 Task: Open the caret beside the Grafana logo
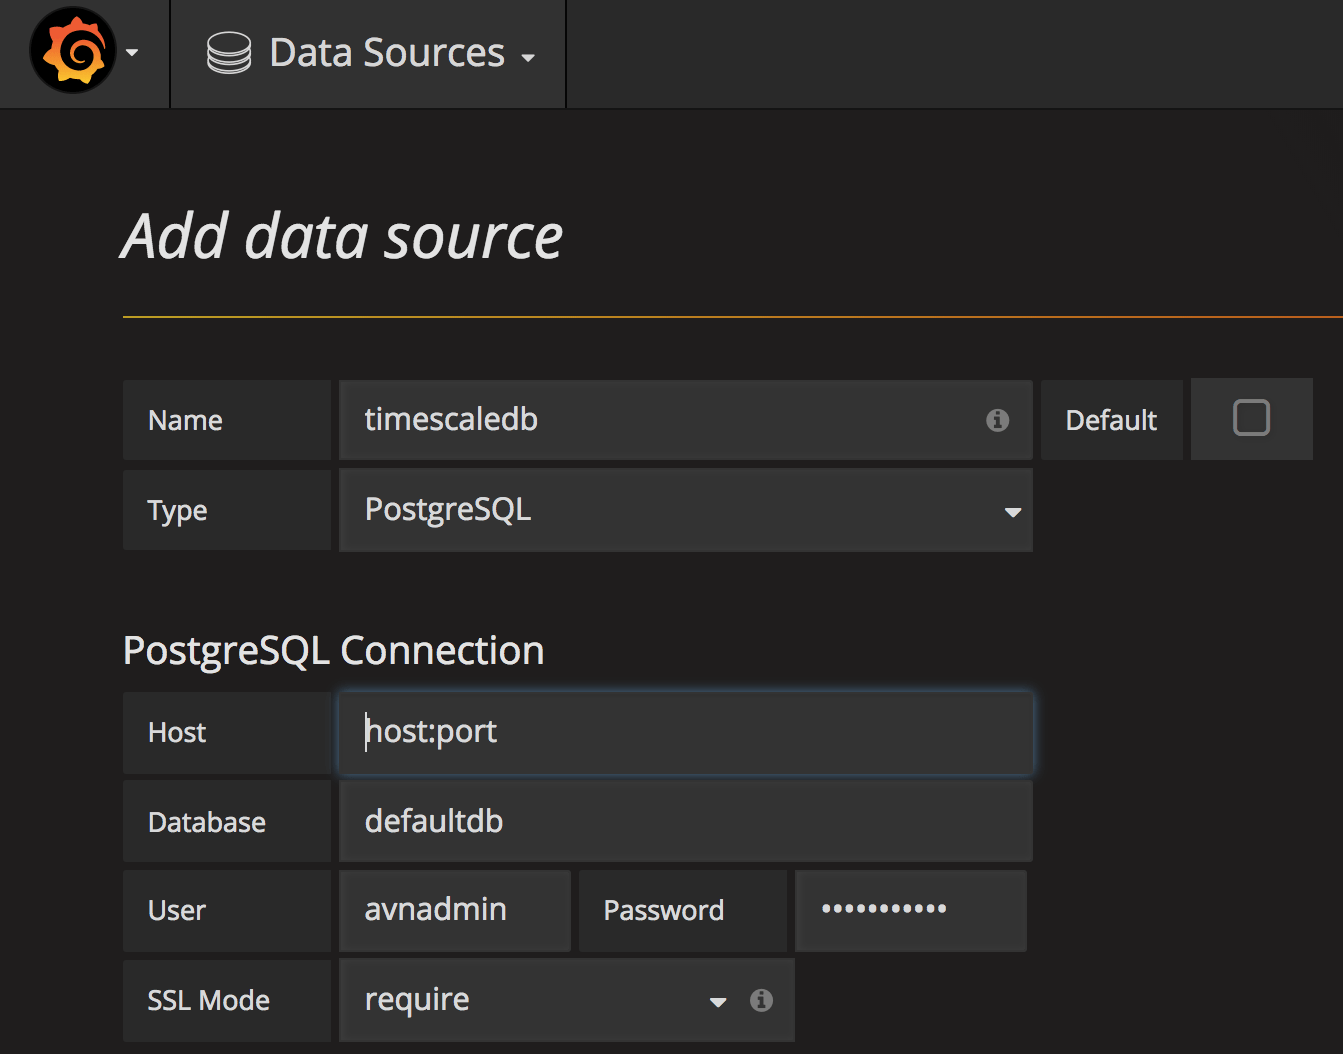(132, 53)
